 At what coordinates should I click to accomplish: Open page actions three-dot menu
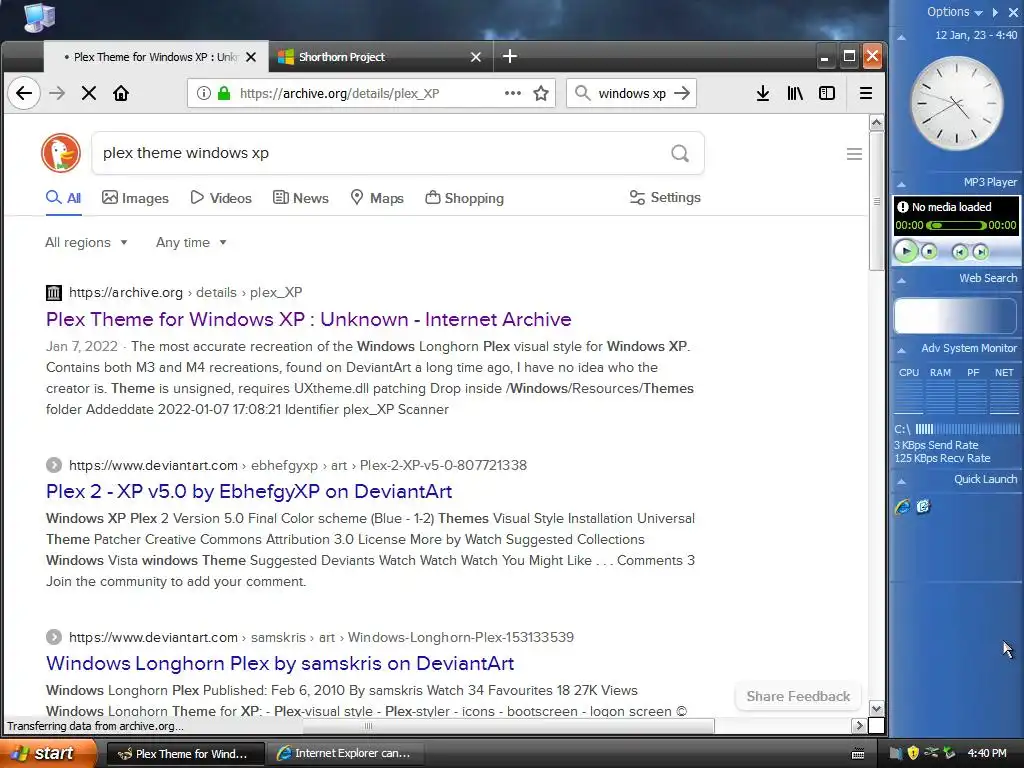click(513, 93)
